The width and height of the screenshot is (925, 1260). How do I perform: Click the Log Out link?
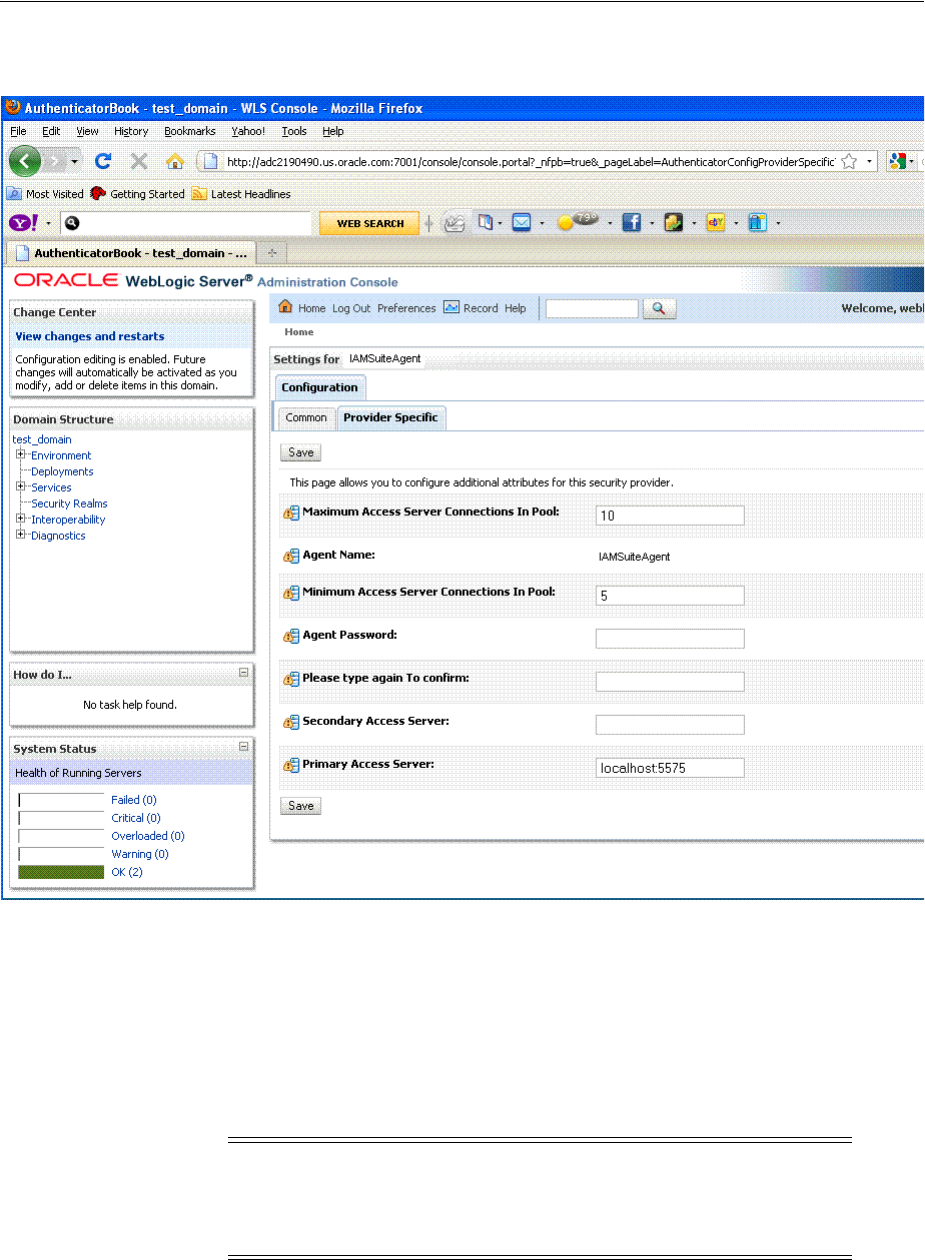[x=351, y=308]
